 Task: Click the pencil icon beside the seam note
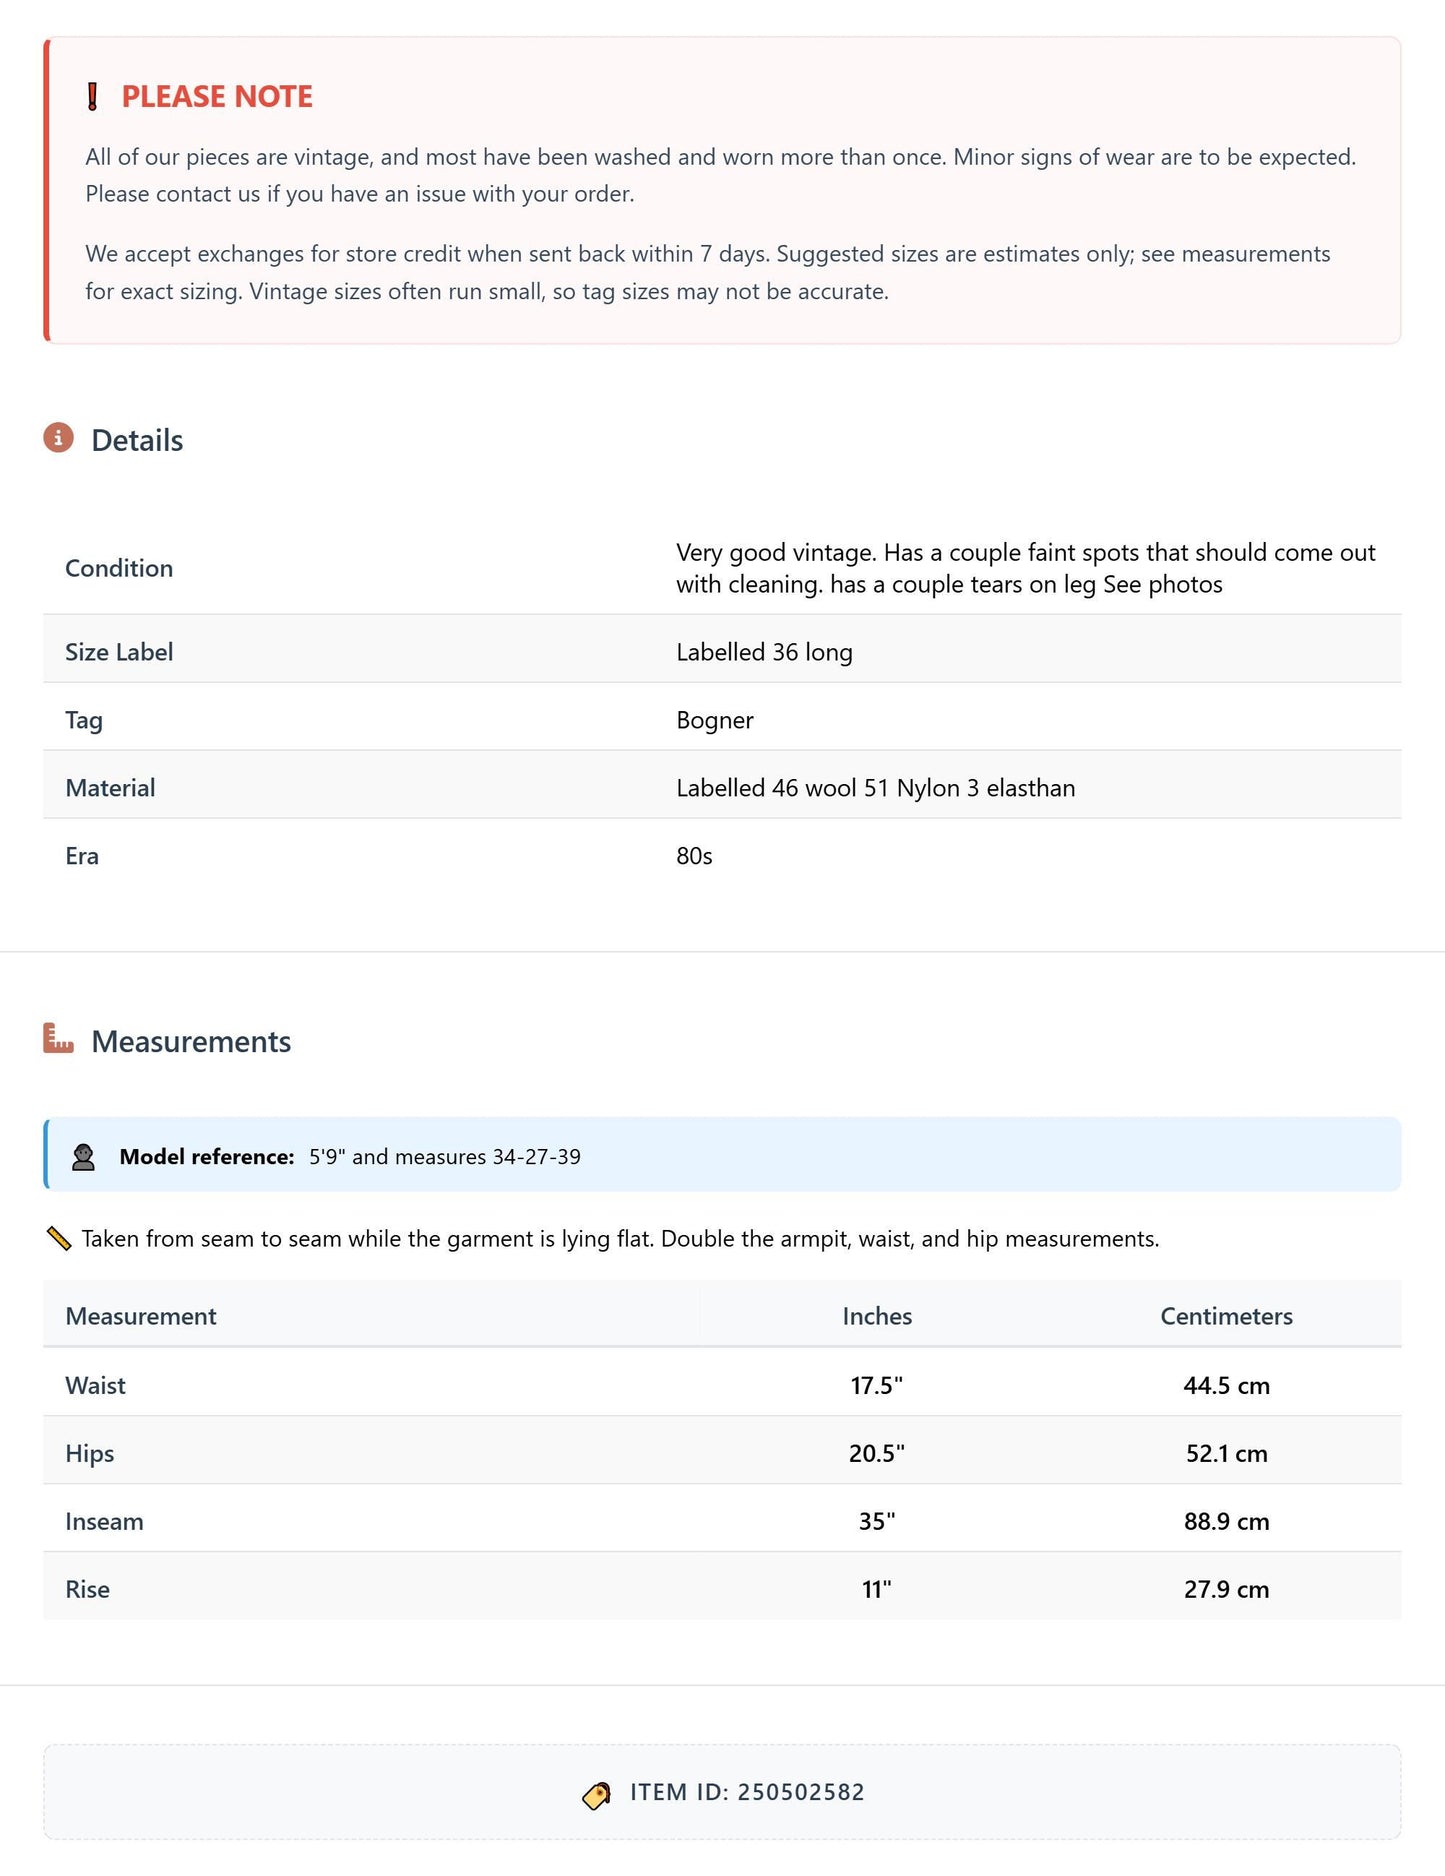coord(59,1238)
